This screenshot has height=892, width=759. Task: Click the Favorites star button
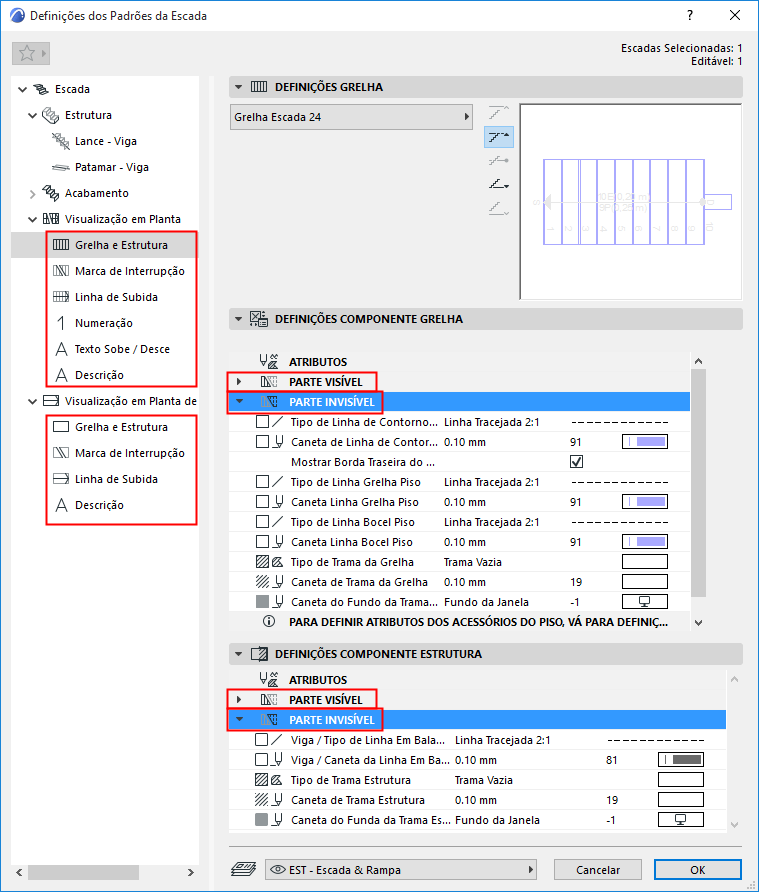click(31, 53)
